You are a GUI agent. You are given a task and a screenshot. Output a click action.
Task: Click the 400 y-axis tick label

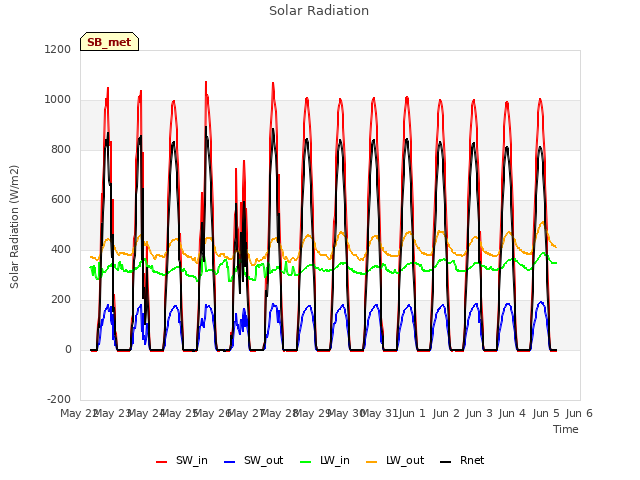[61, 249]
